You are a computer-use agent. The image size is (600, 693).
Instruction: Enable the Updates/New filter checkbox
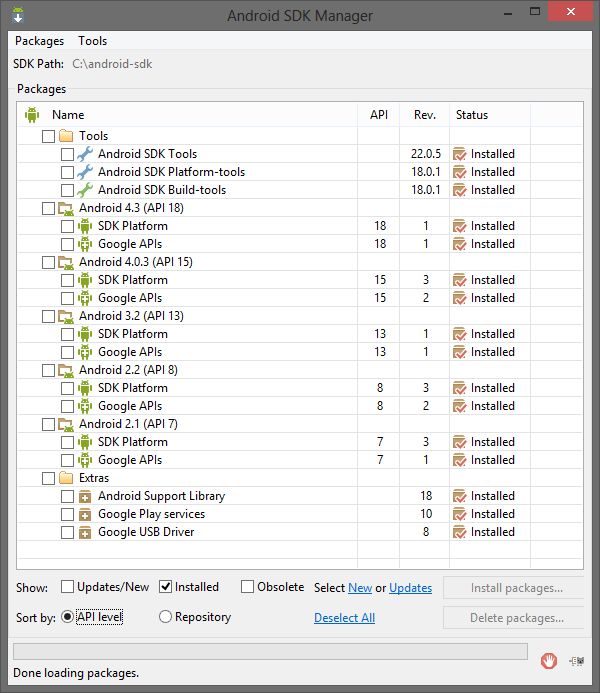point(68,587)
